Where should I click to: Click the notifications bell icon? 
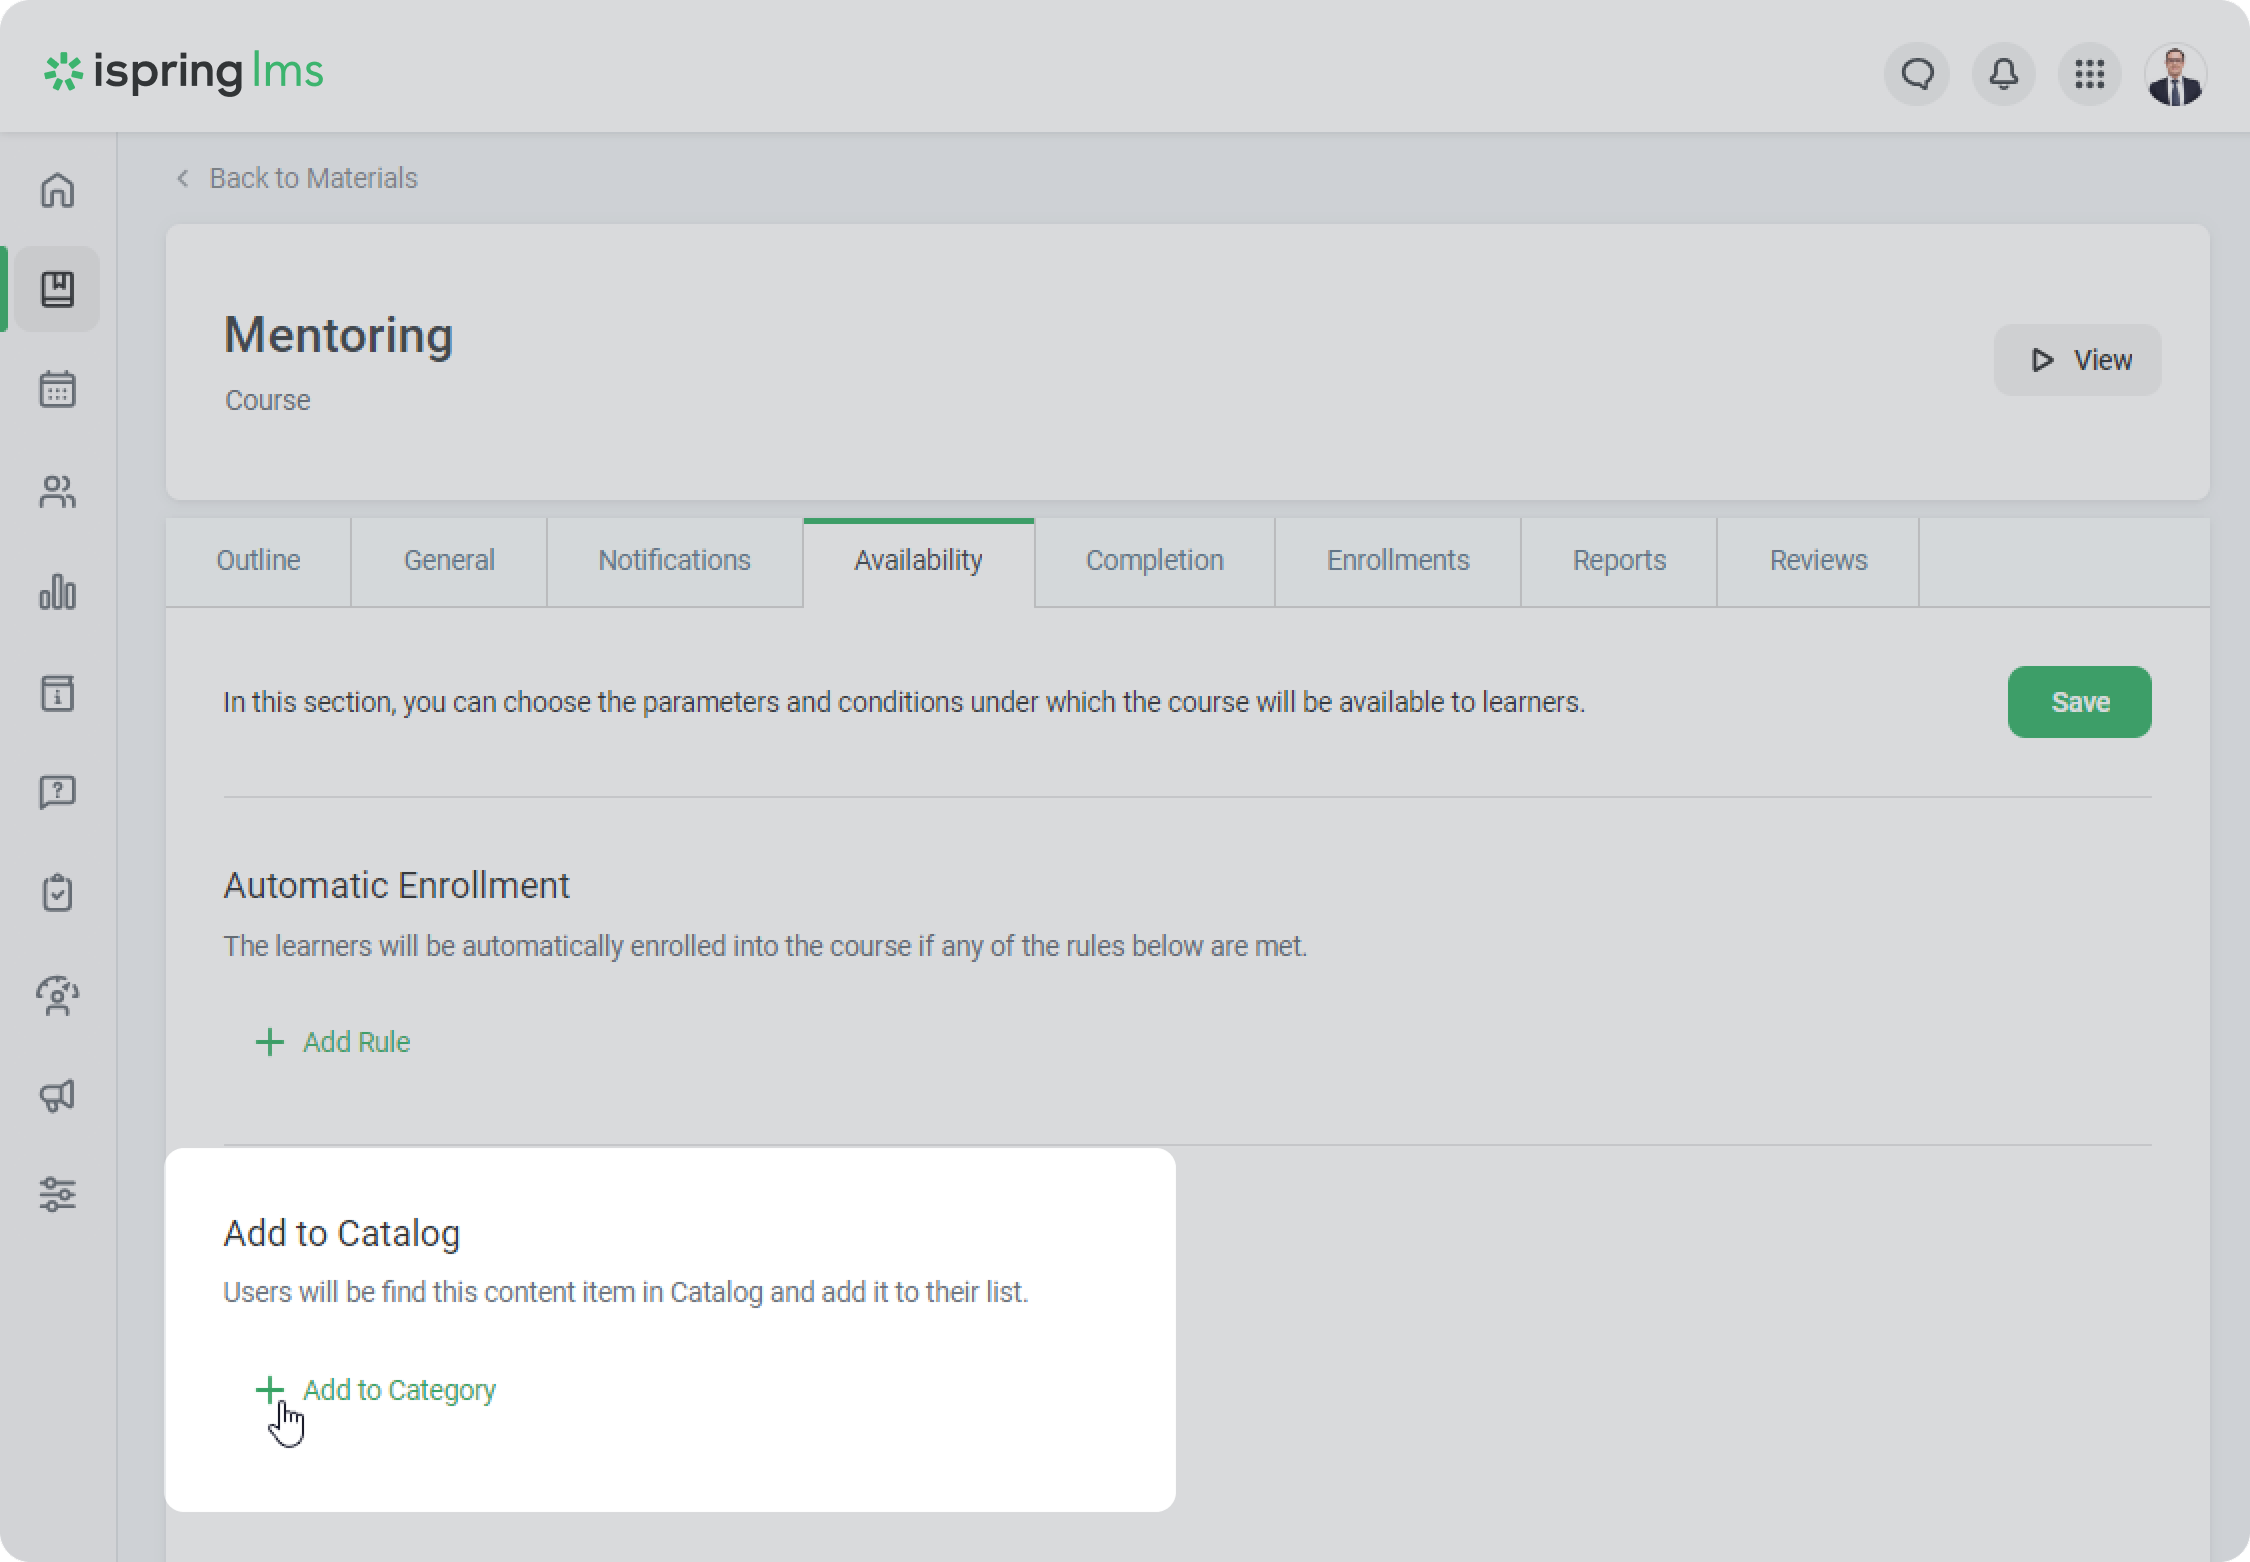tap(2003, 74)
